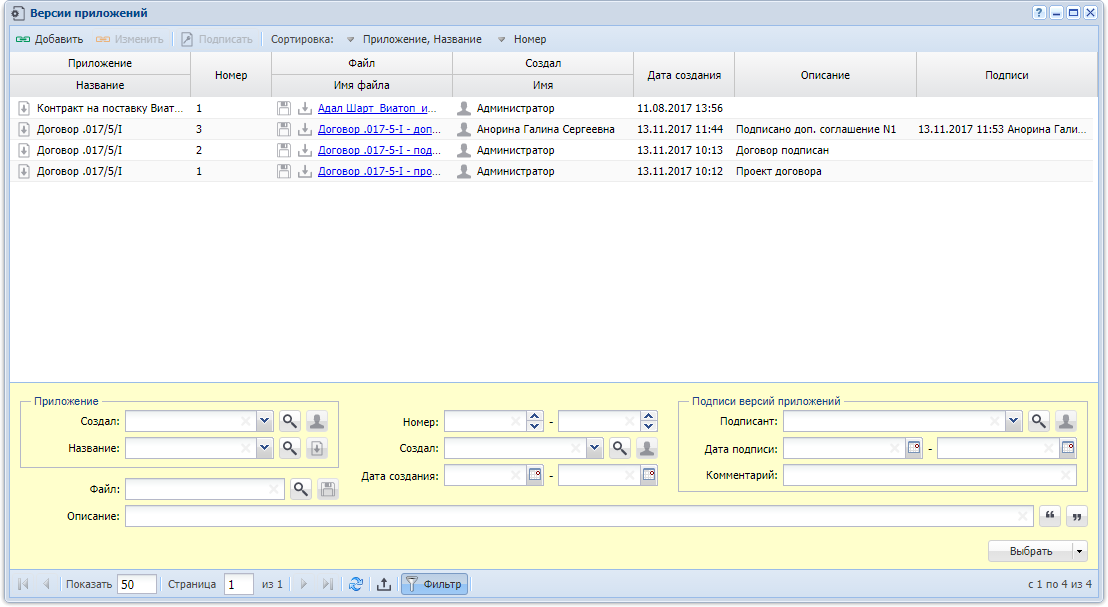
Task: Click the user icon next to middle Создал field
Action: [647, 448]
